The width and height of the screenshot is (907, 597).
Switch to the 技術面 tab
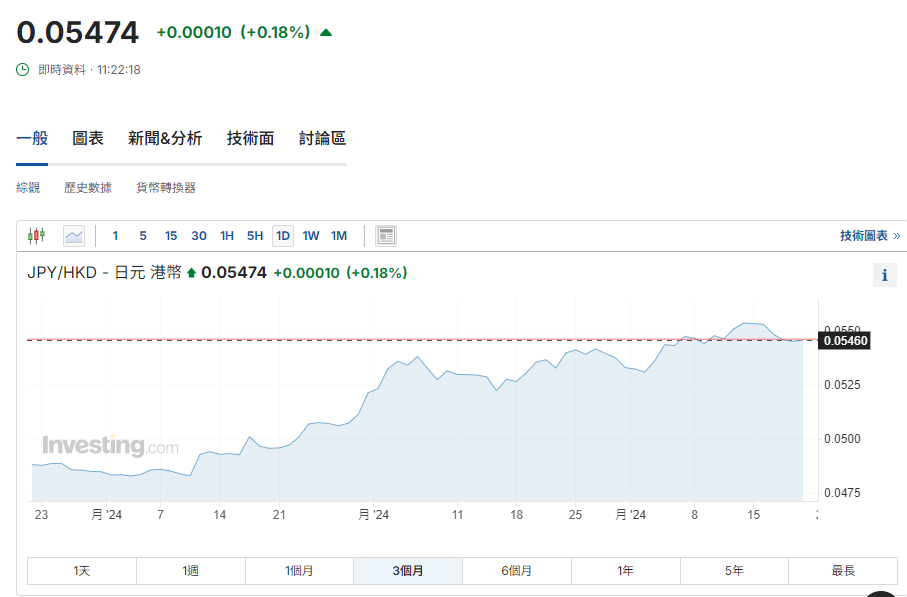250,139
